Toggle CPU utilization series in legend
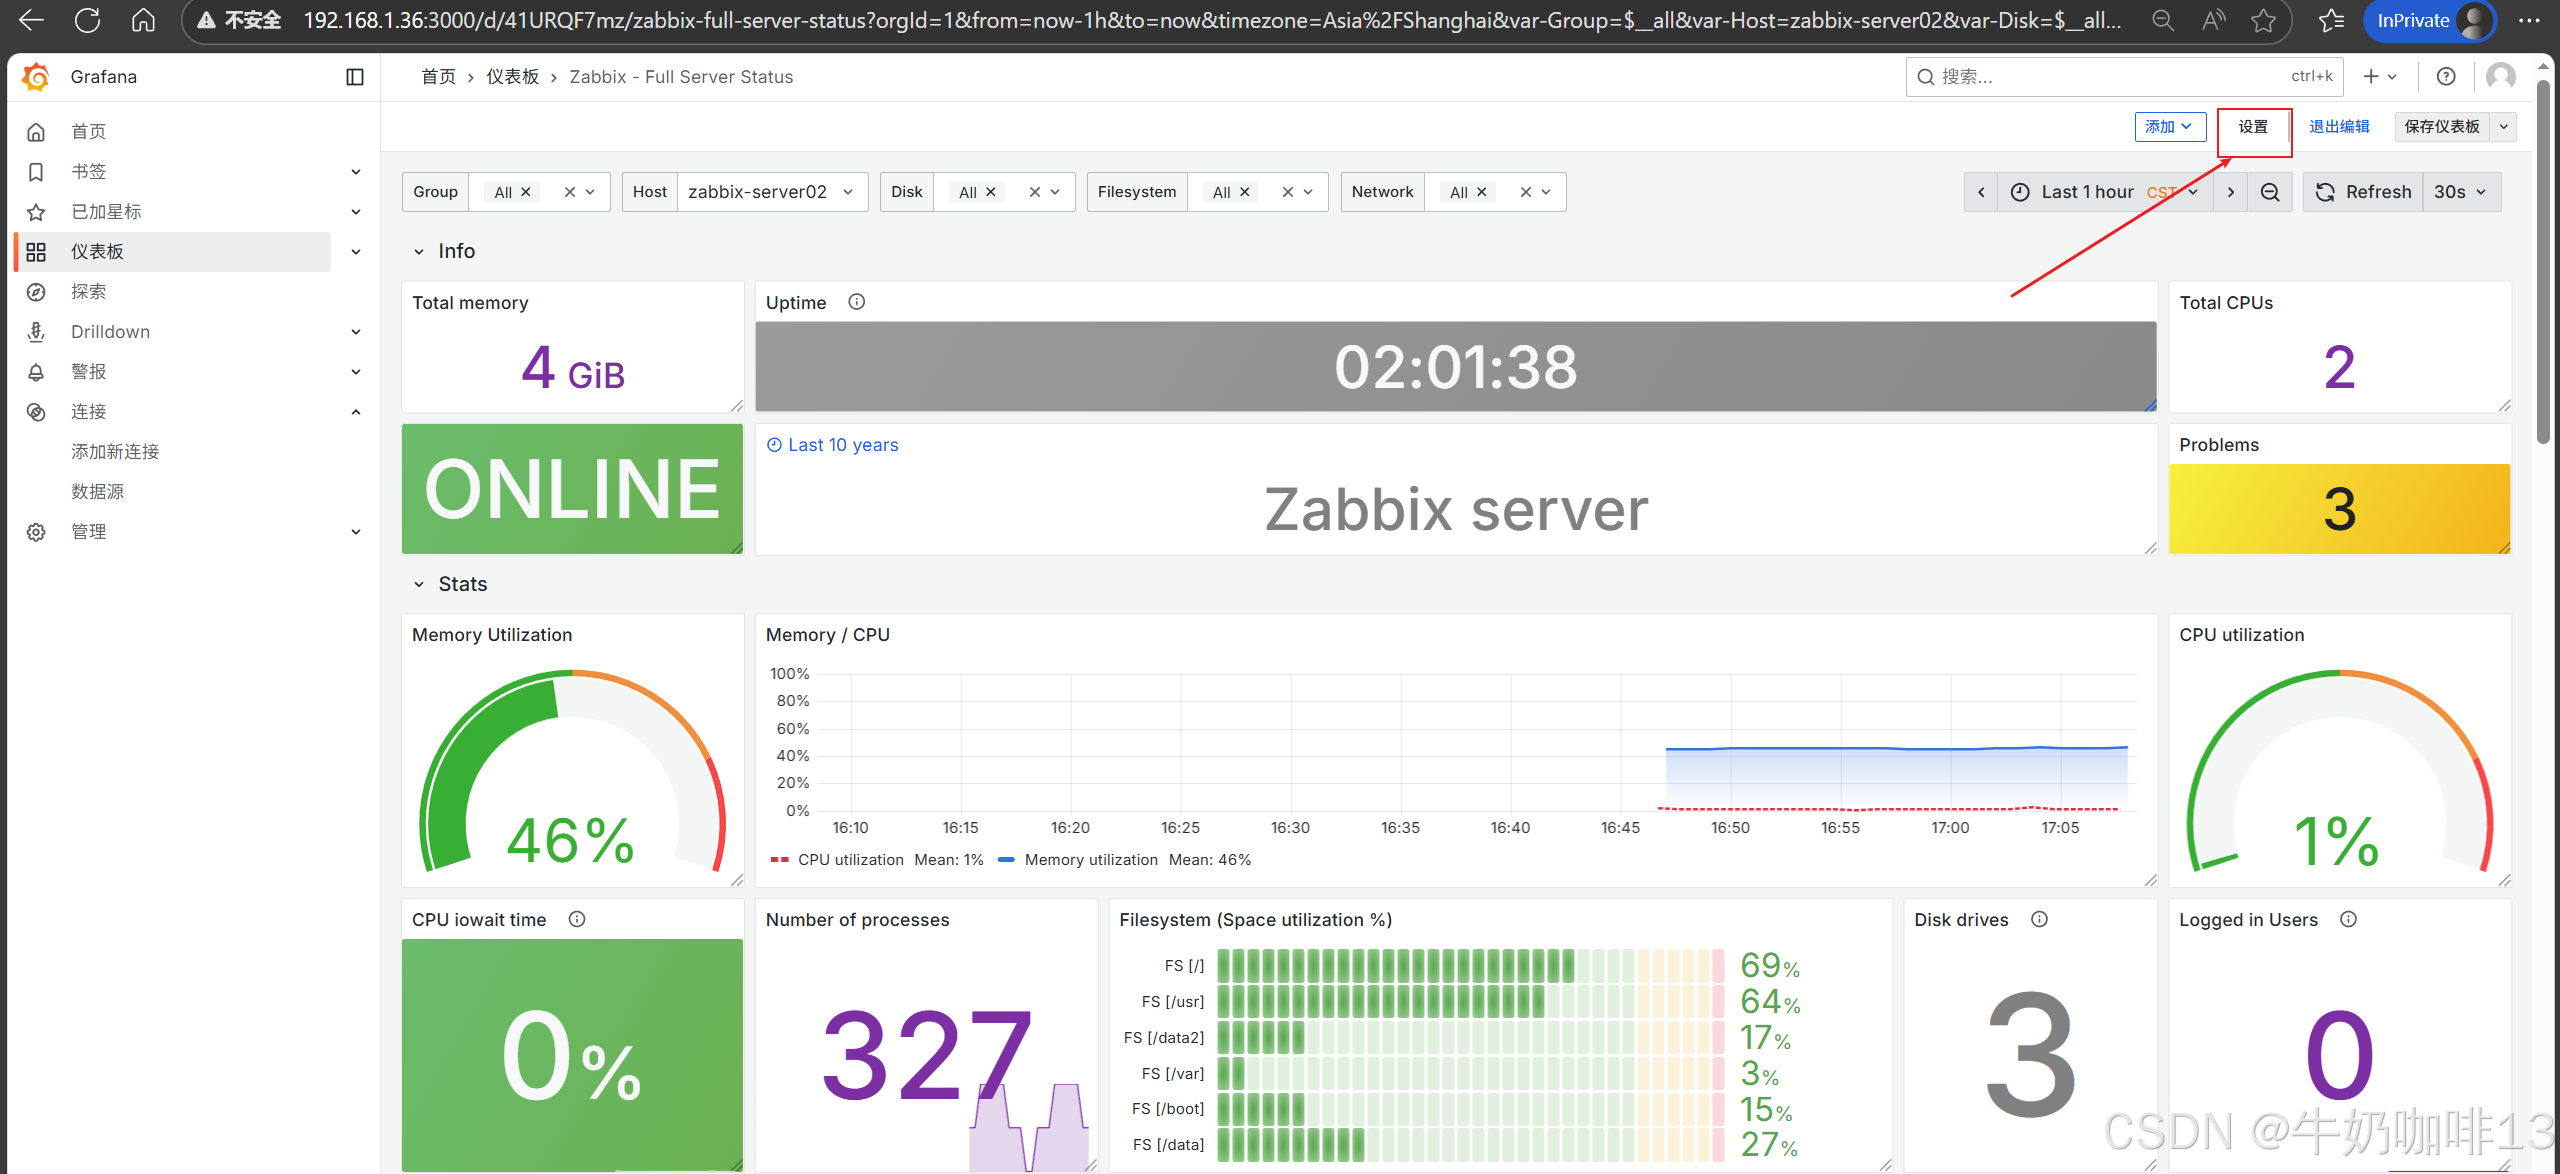 pyautogui.click(x=850, y=860)
